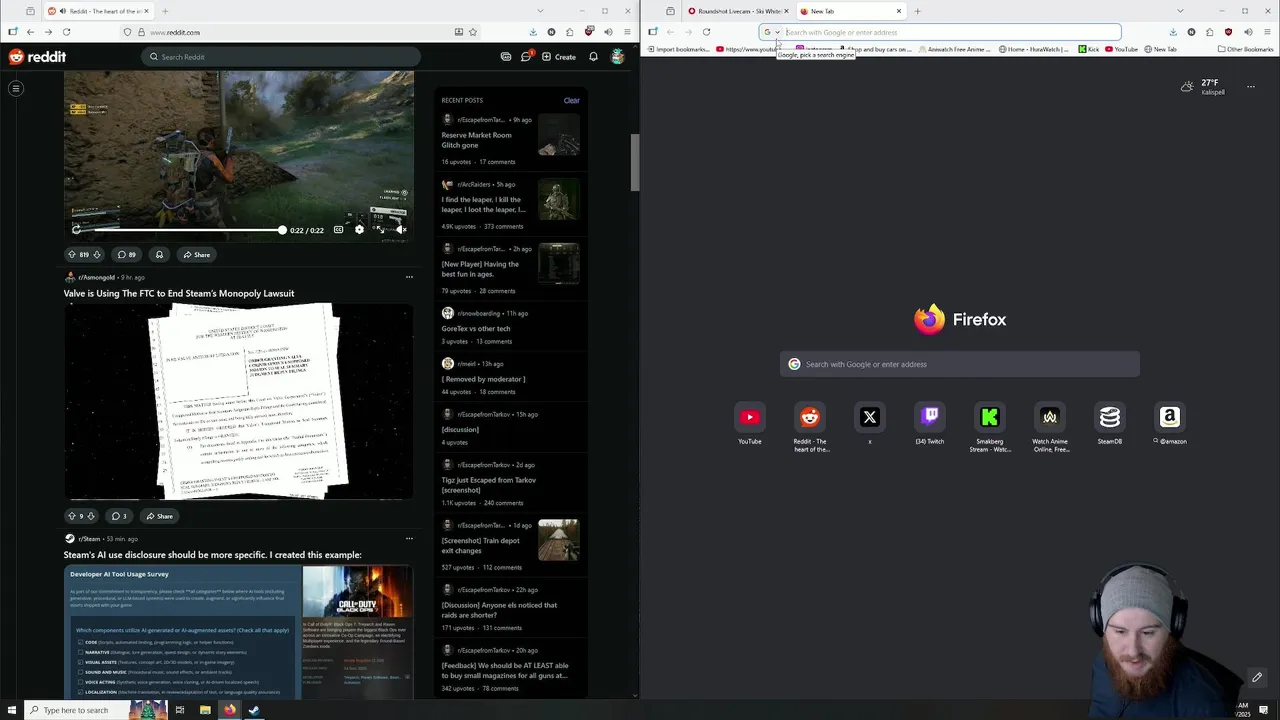The image size is (1280, 720).
Task: Open weather widget options menu
Action: tap(1250, 87)
